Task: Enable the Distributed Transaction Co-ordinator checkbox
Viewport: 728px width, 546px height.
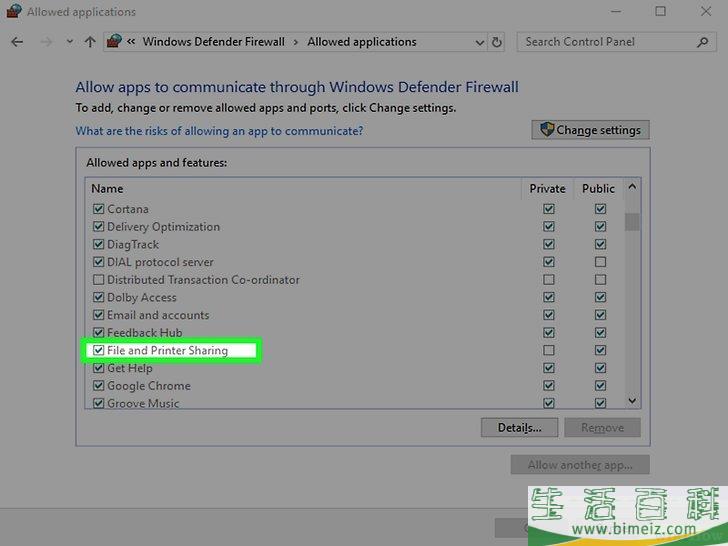Action: tap(98, 280)
